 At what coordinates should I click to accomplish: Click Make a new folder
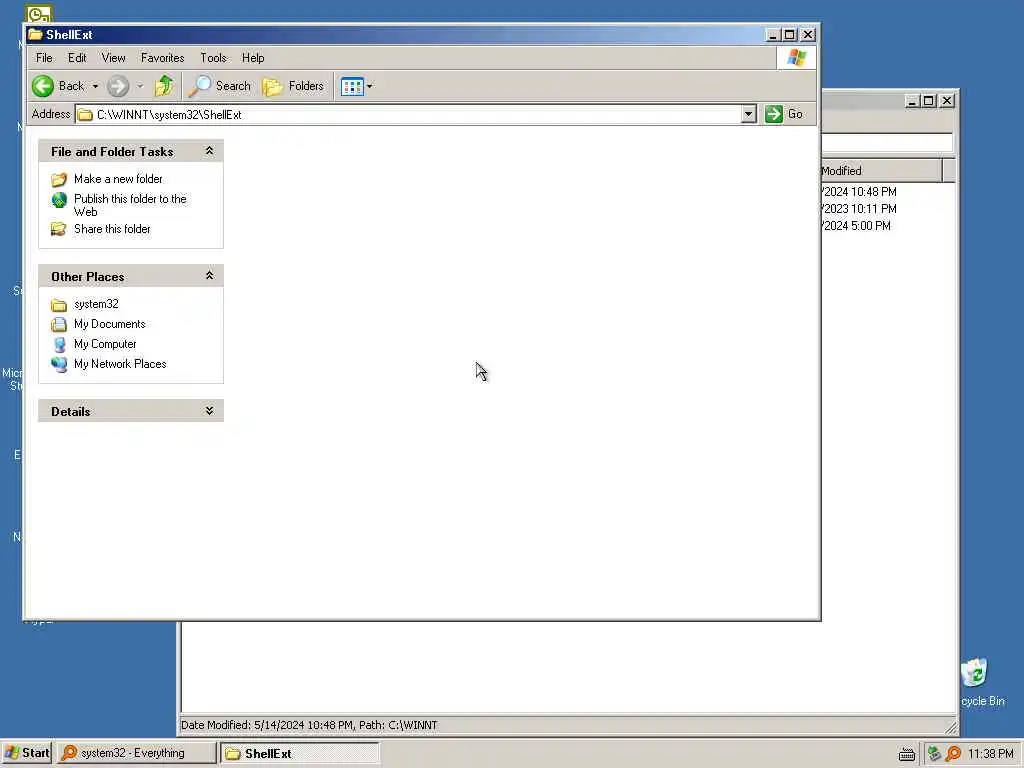(118, 178)
